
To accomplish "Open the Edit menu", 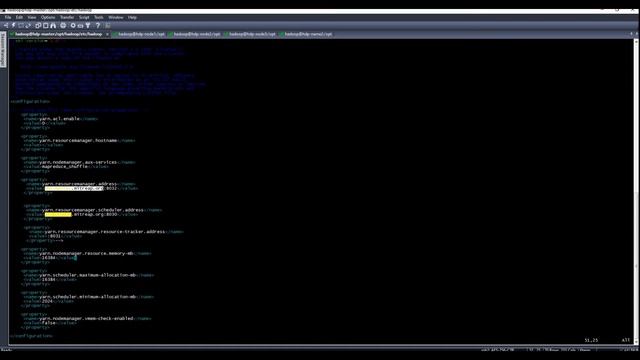I will [x=19, y=18].
